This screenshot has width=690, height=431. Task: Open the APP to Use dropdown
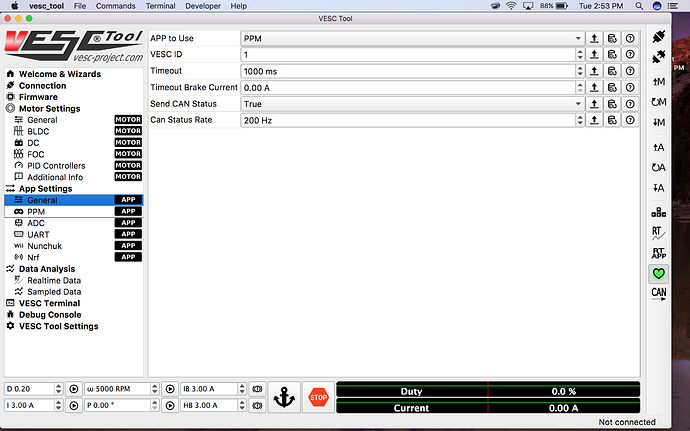(x=410, y=38)
